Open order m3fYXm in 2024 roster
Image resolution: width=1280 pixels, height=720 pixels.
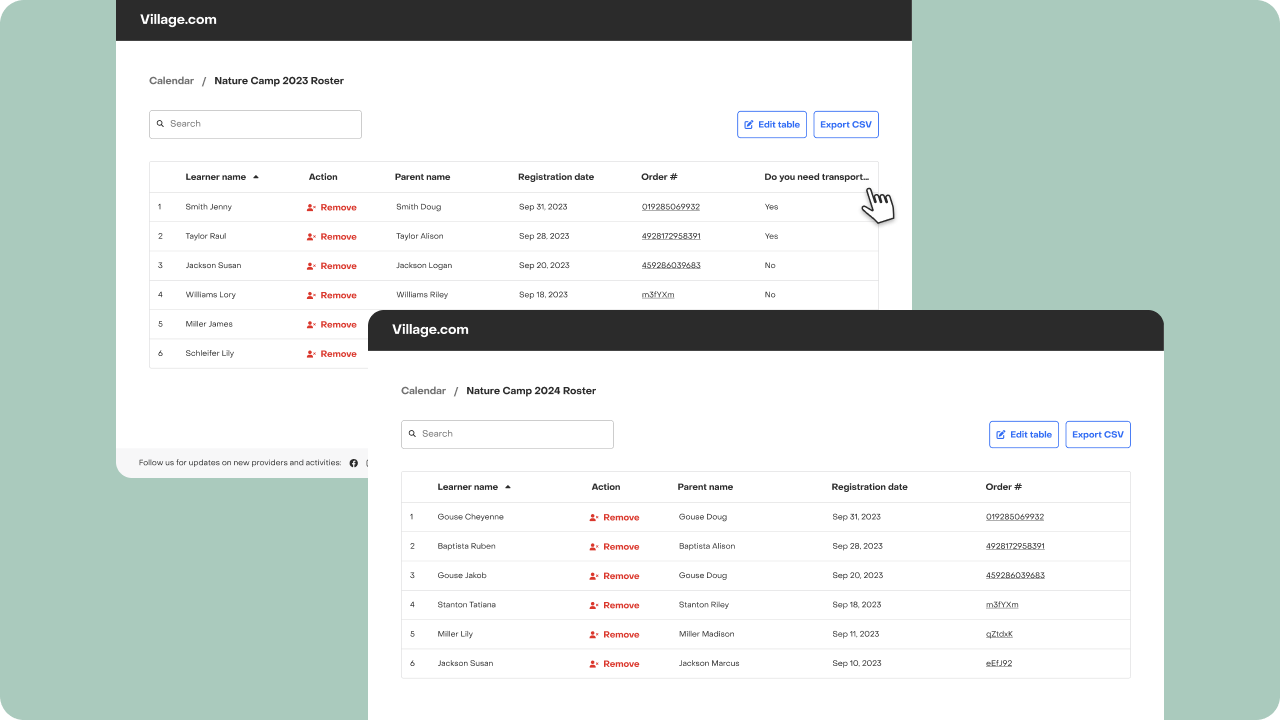click(1002, 605)
